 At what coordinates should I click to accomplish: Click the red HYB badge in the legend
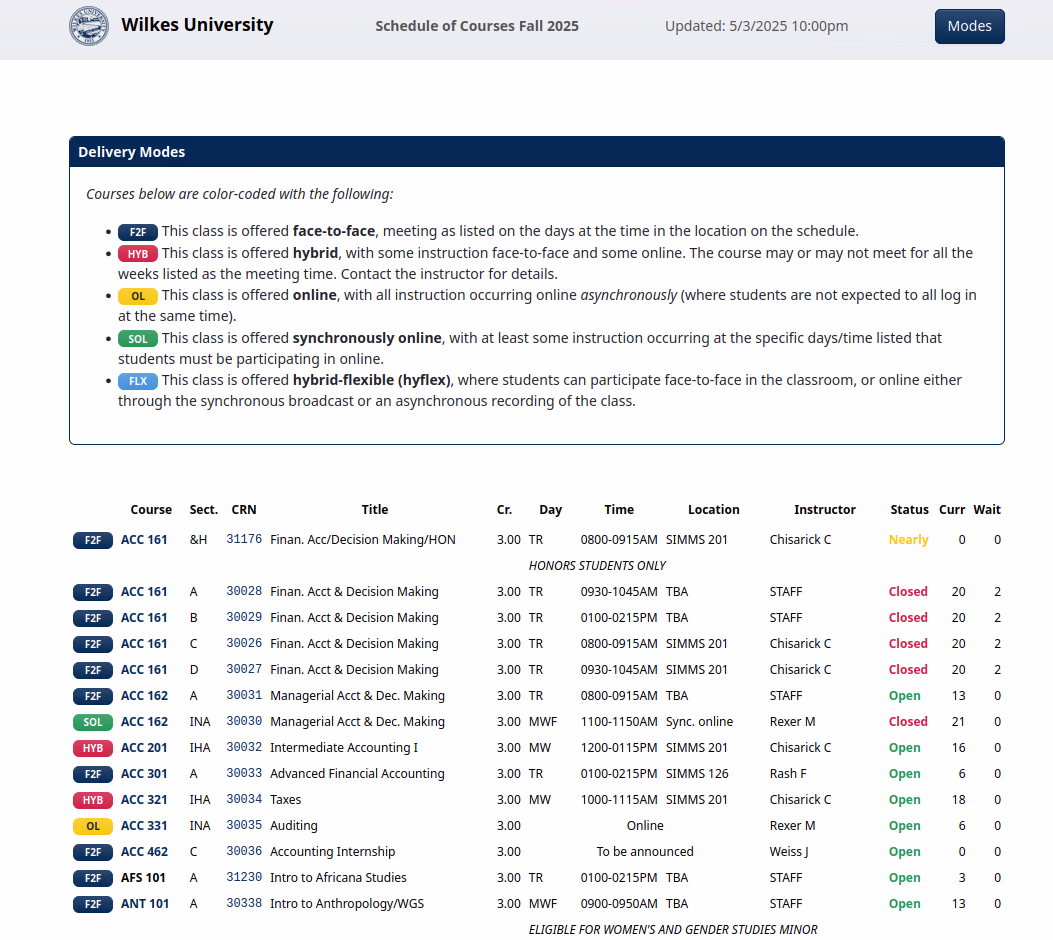tap(138, 253)
